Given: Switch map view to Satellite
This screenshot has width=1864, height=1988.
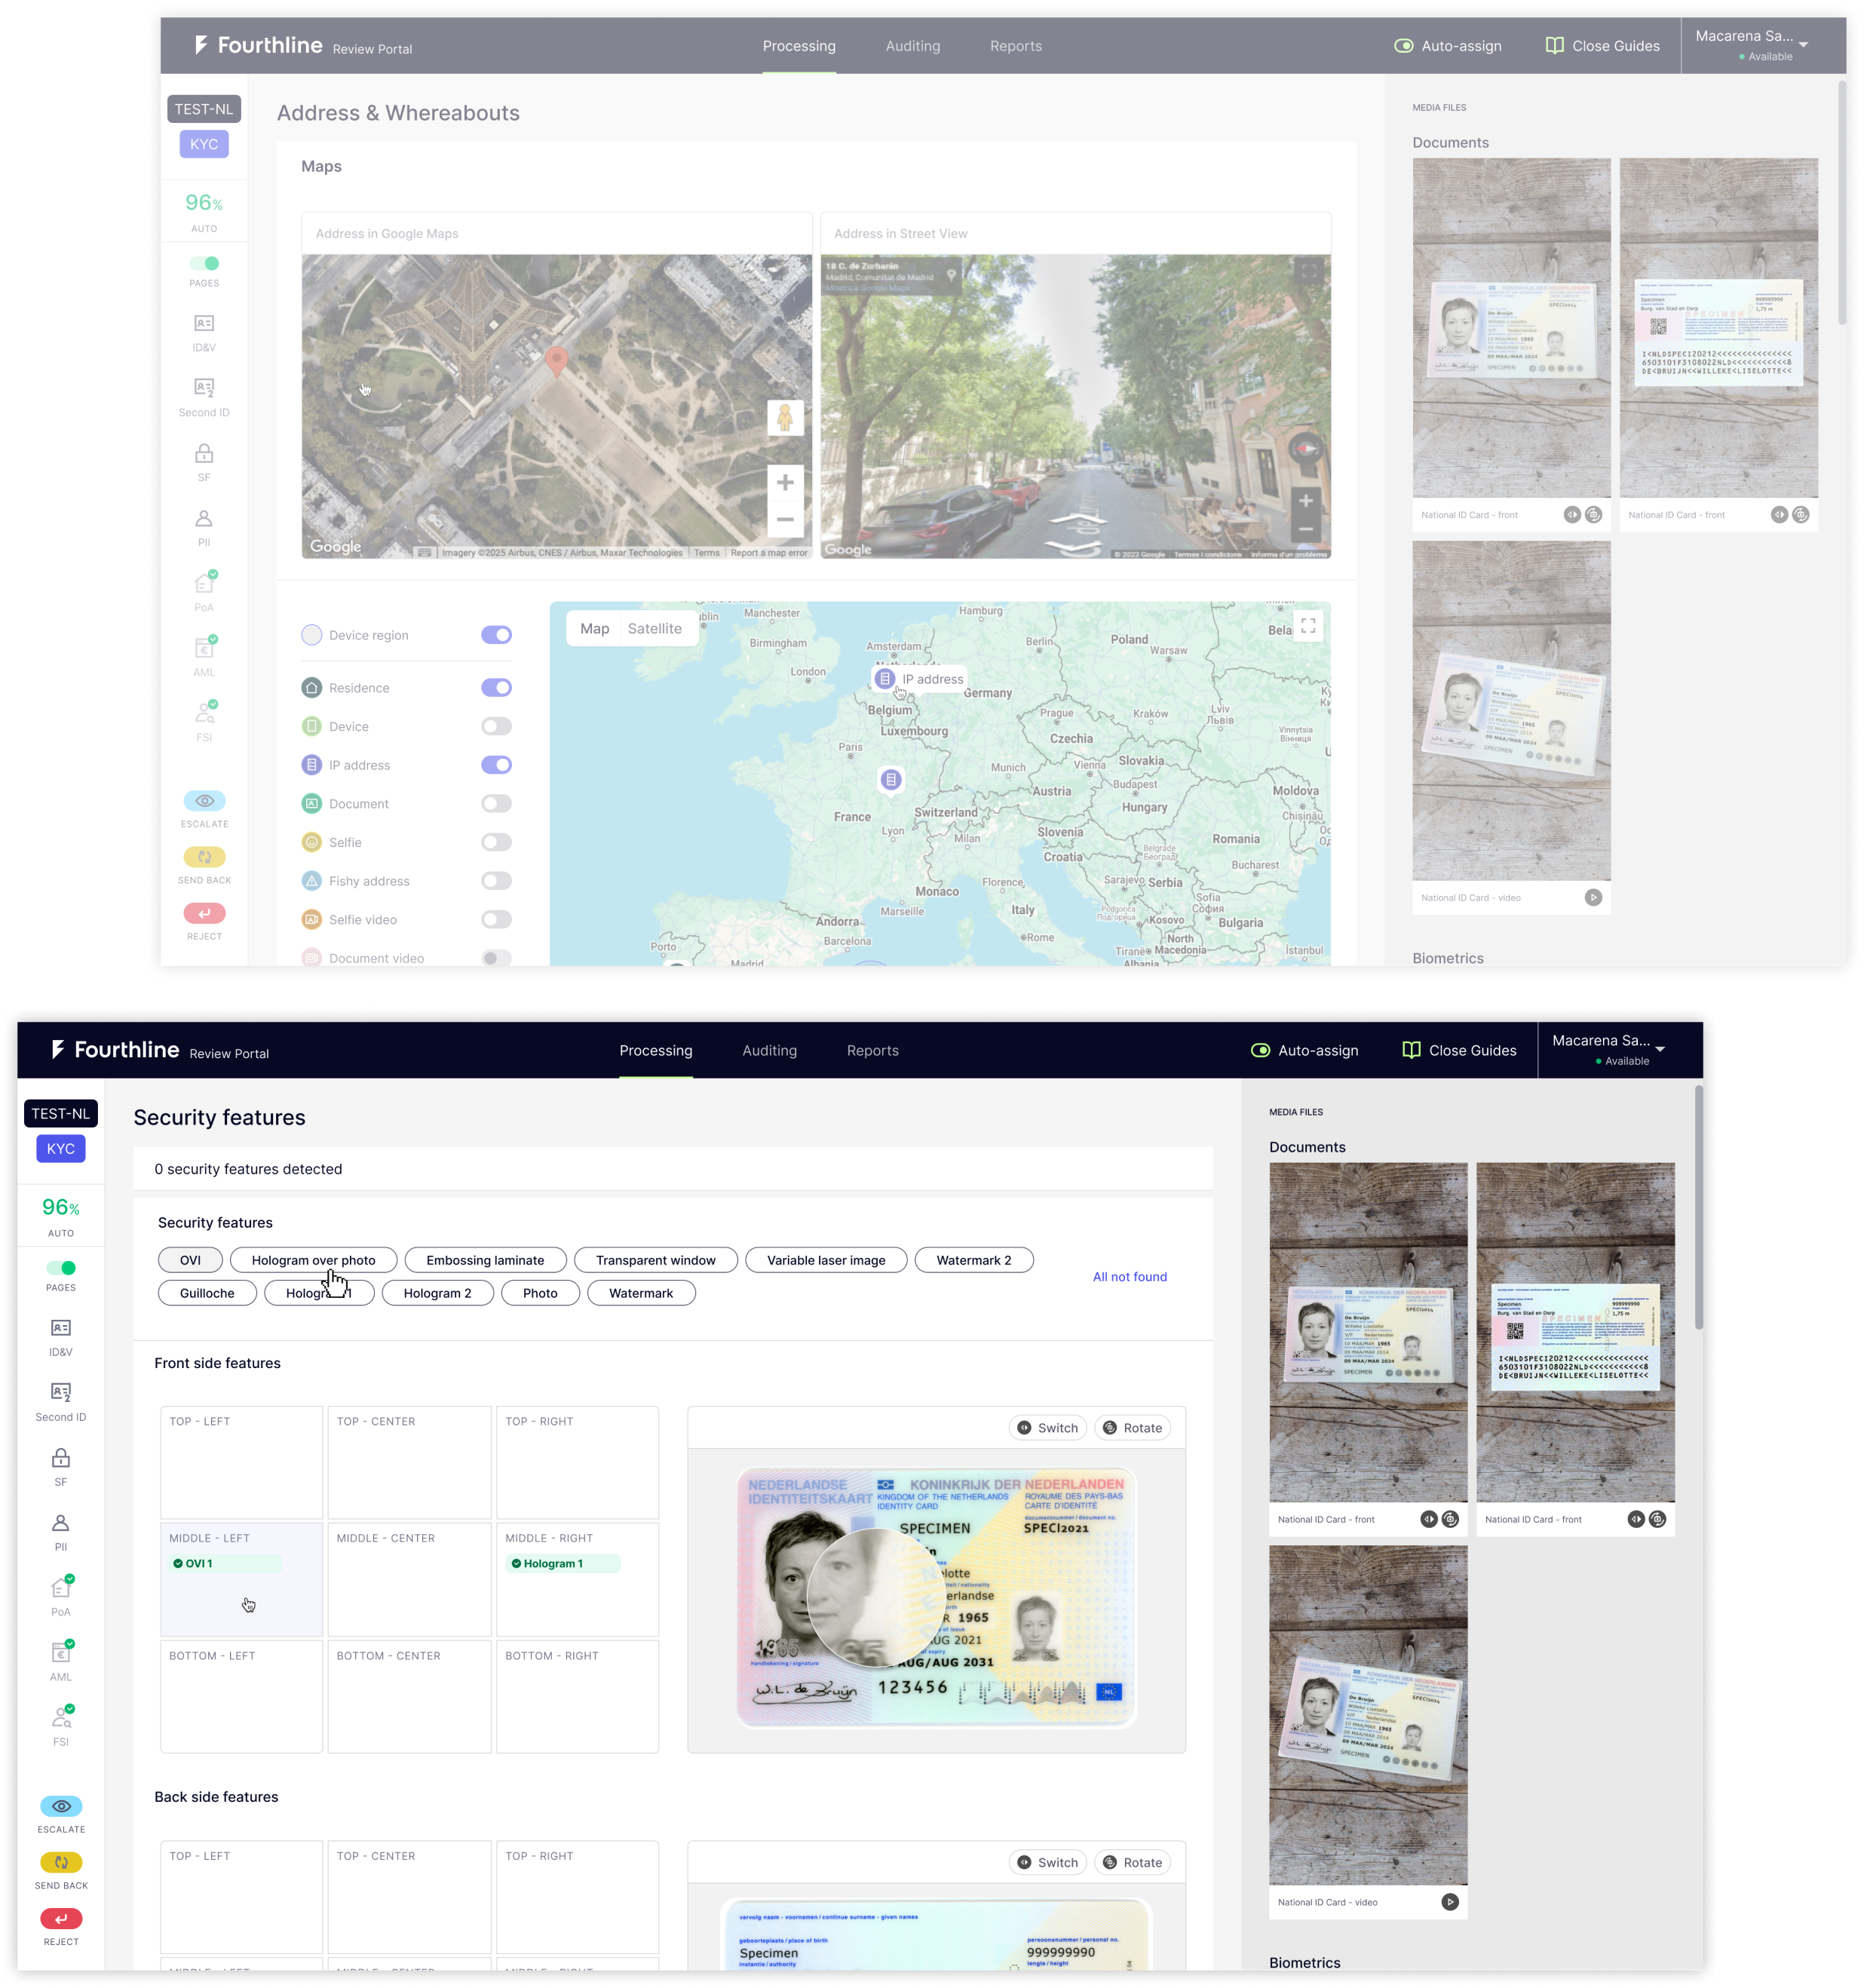Looking at the screenshot, I should click(654, 629).
